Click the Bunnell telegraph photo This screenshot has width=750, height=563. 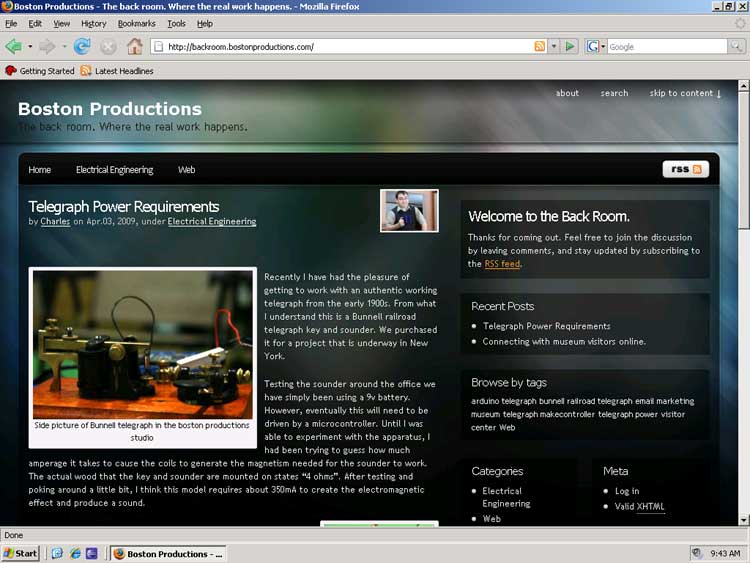pyautogui.click(x=143, y=344)
